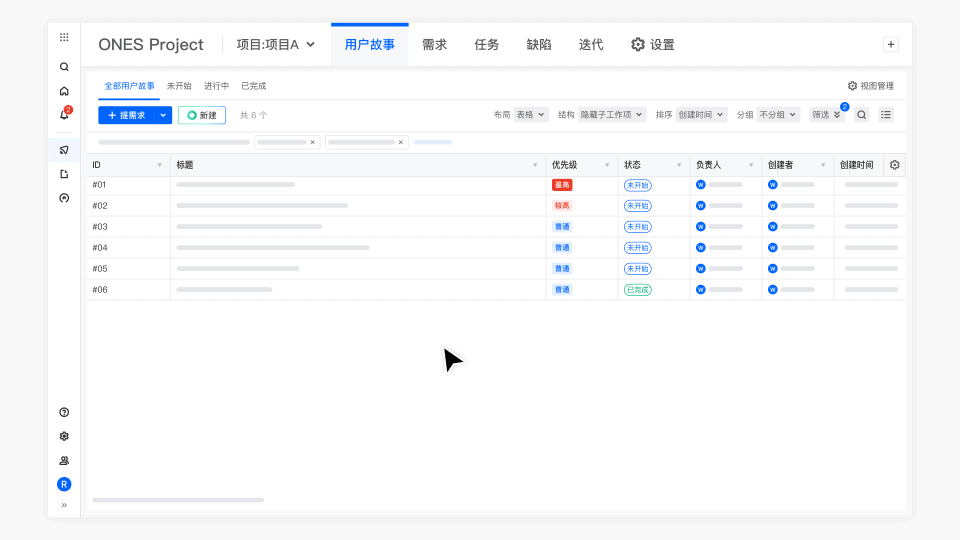The width and height of the screenshot is (960, 540).
Task: Select 全部用户故事 view tab
Action: [x=129, y=86]
